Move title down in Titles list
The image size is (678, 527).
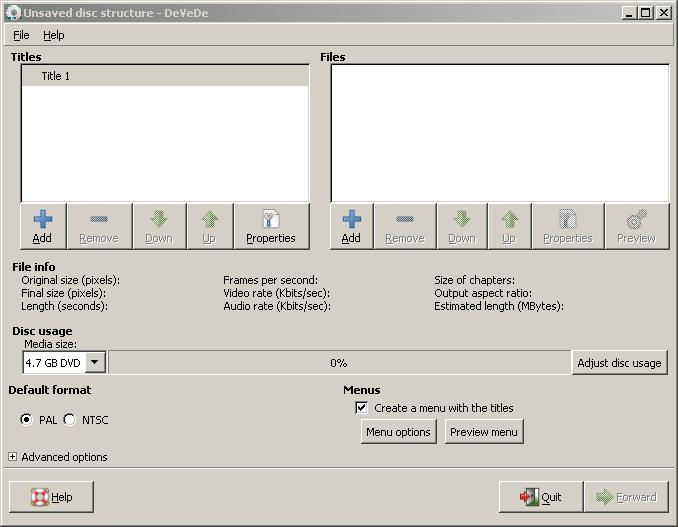click(160, 226)
